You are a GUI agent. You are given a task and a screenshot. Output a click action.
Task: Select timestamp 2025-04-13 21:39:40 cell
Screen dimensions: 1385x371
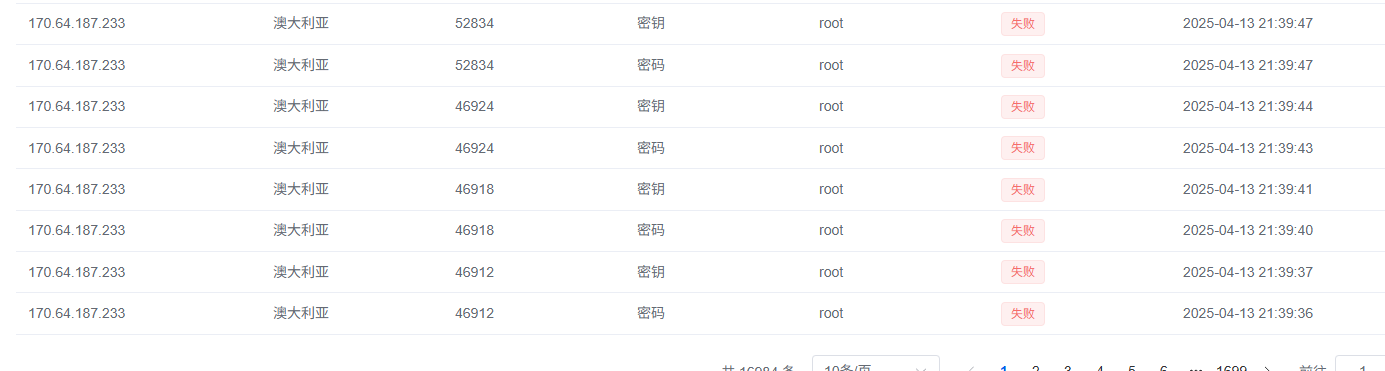coord(1247,230)
